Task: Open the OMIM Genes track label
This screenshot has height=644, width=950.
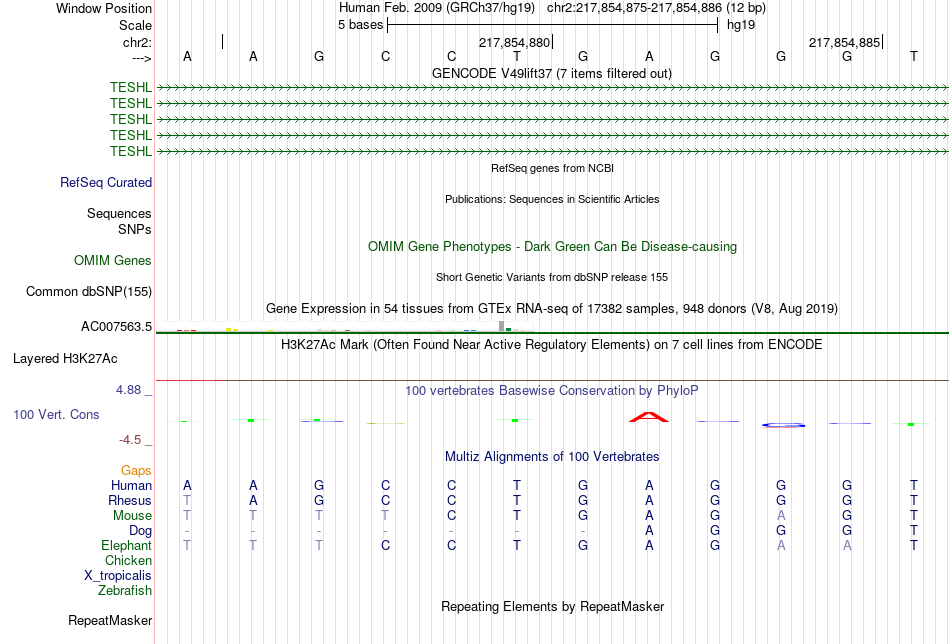Action: [113, 261]
